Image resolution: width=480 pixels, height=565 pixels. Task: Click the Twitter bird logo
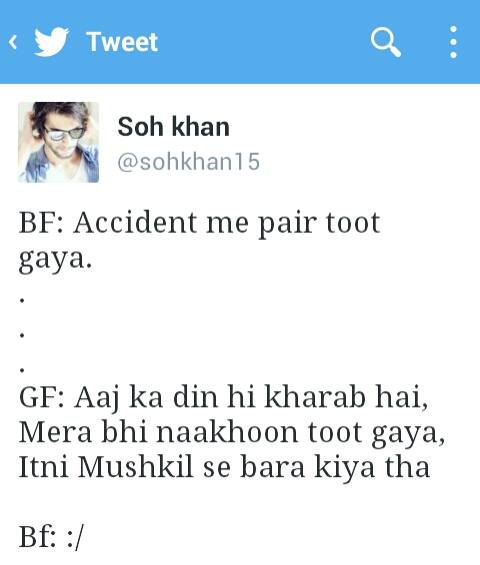pos(51,42)
